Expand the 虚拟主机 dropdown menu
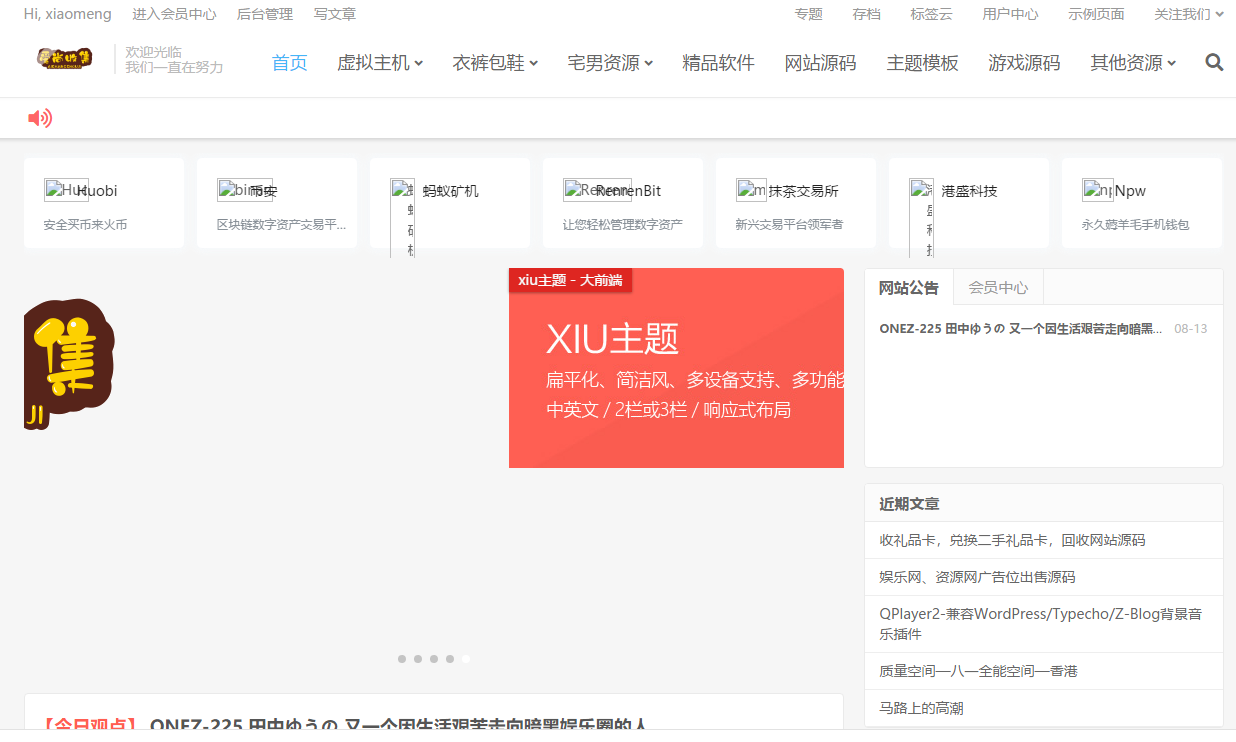The width and height of the screenshot is (1236, 742). [380, 63]
